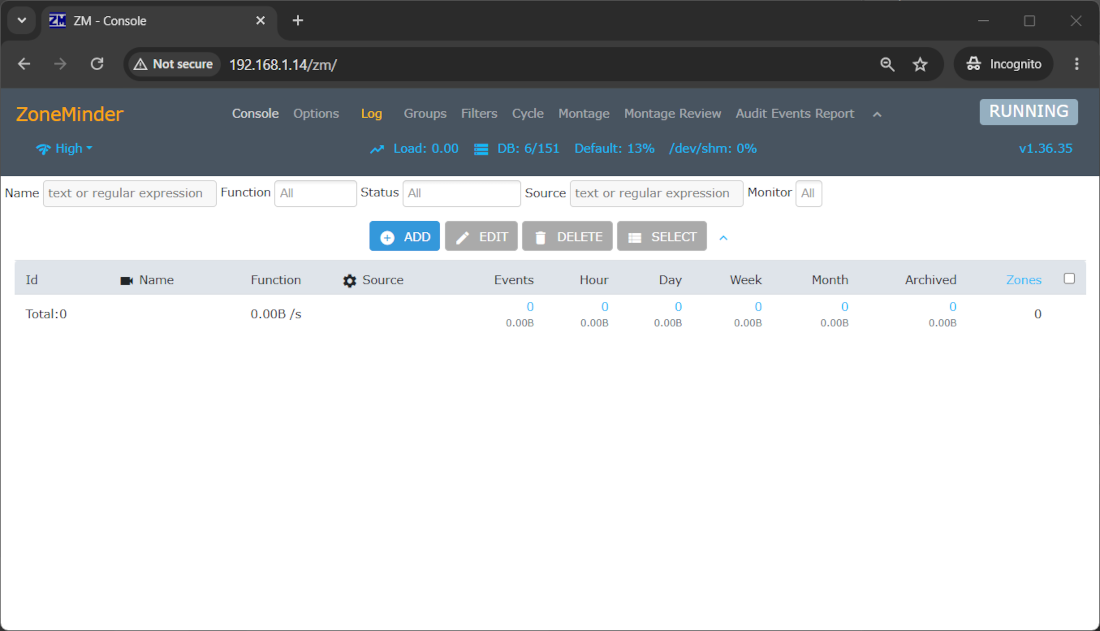This screenshot has width=1100, height=631.
Task: Open the Audit Events Report
Action: click(795, 114)
